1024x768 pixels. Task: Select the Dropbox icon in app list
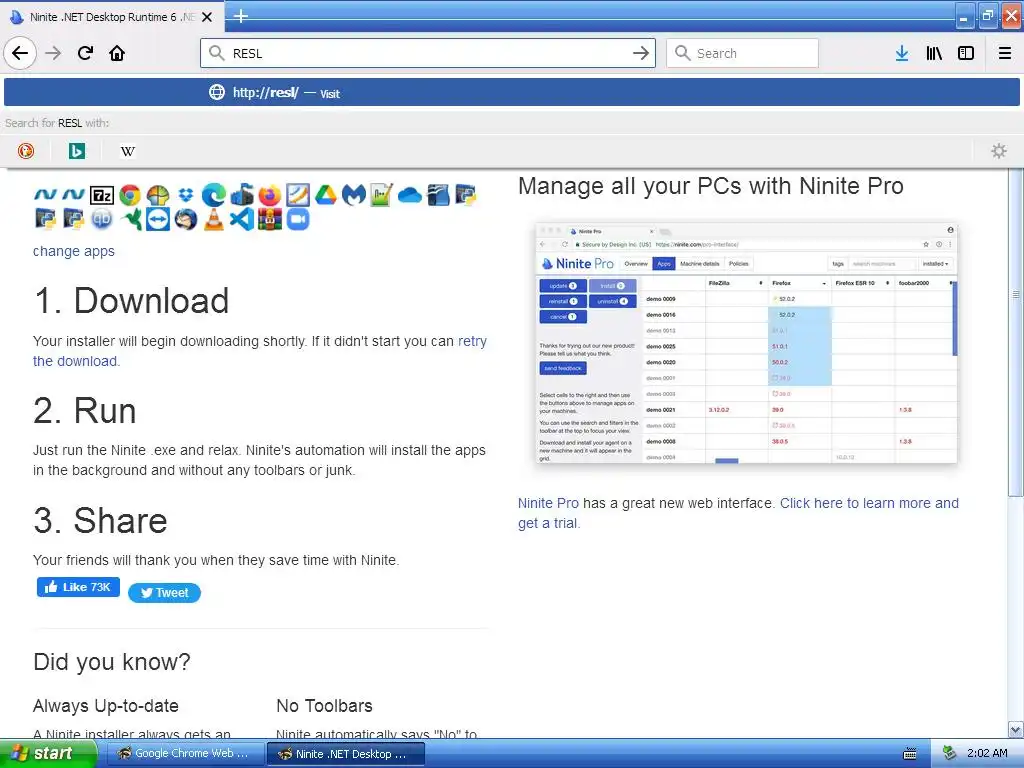point(186,195)
